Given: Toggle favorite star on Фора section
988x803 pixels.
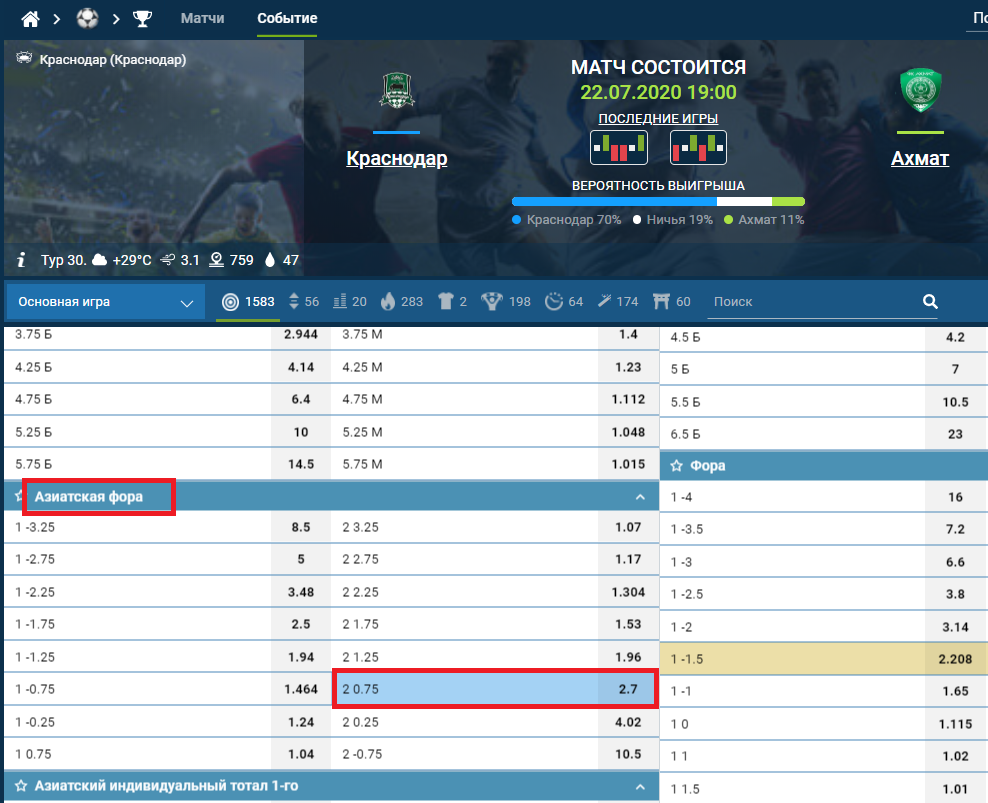Looking at the screenshot, I should coord(677,465).
